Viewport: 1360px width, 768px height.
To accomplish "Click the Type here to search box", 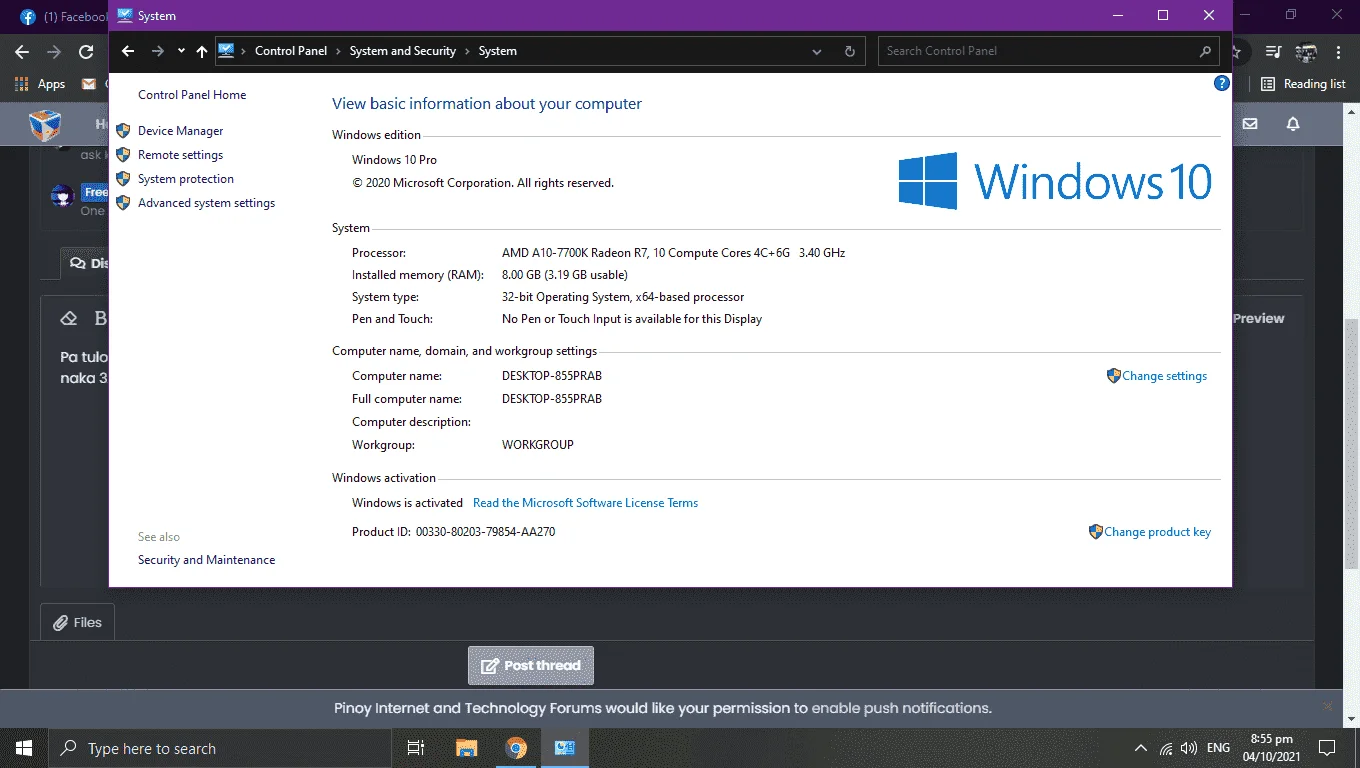I will [x=218, y=748].
